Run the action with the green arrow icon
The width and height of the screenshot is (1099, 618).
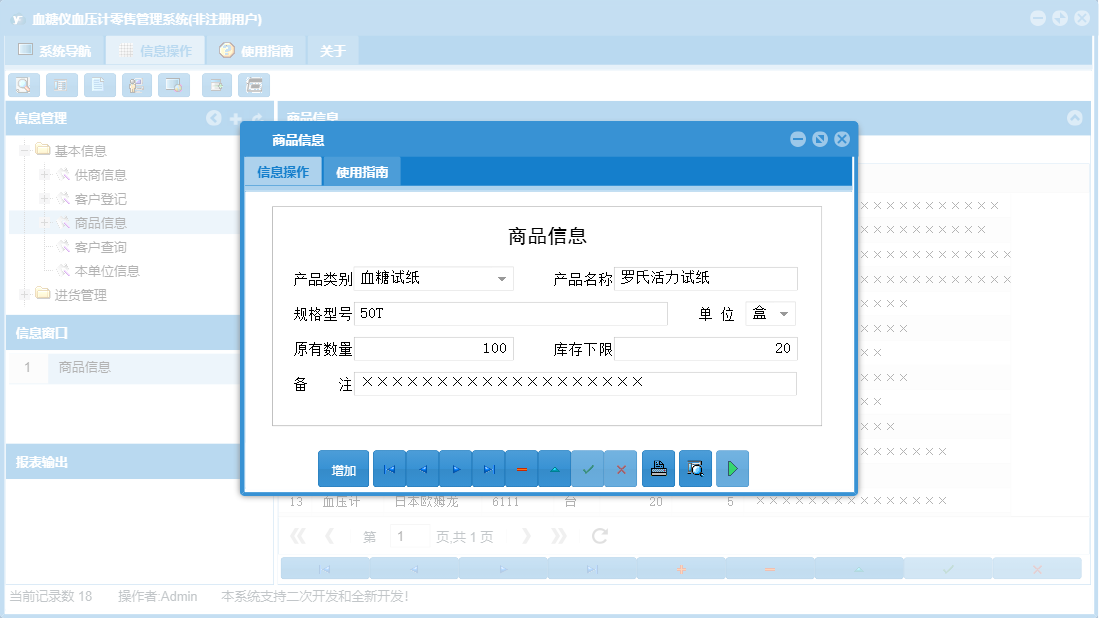pyautogui.click(x=732, y=468)
